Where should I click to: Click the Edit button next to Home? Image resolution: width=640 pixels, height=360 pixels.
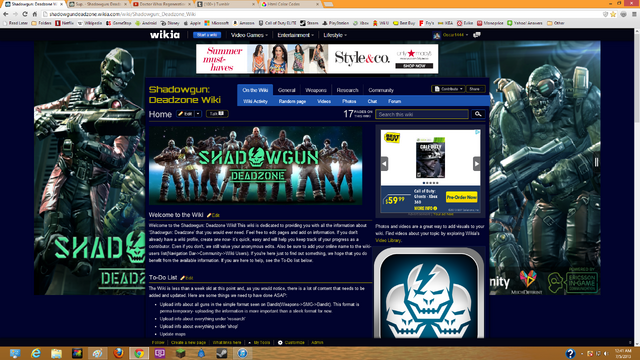pyautogui.click(x=185, y=114)
